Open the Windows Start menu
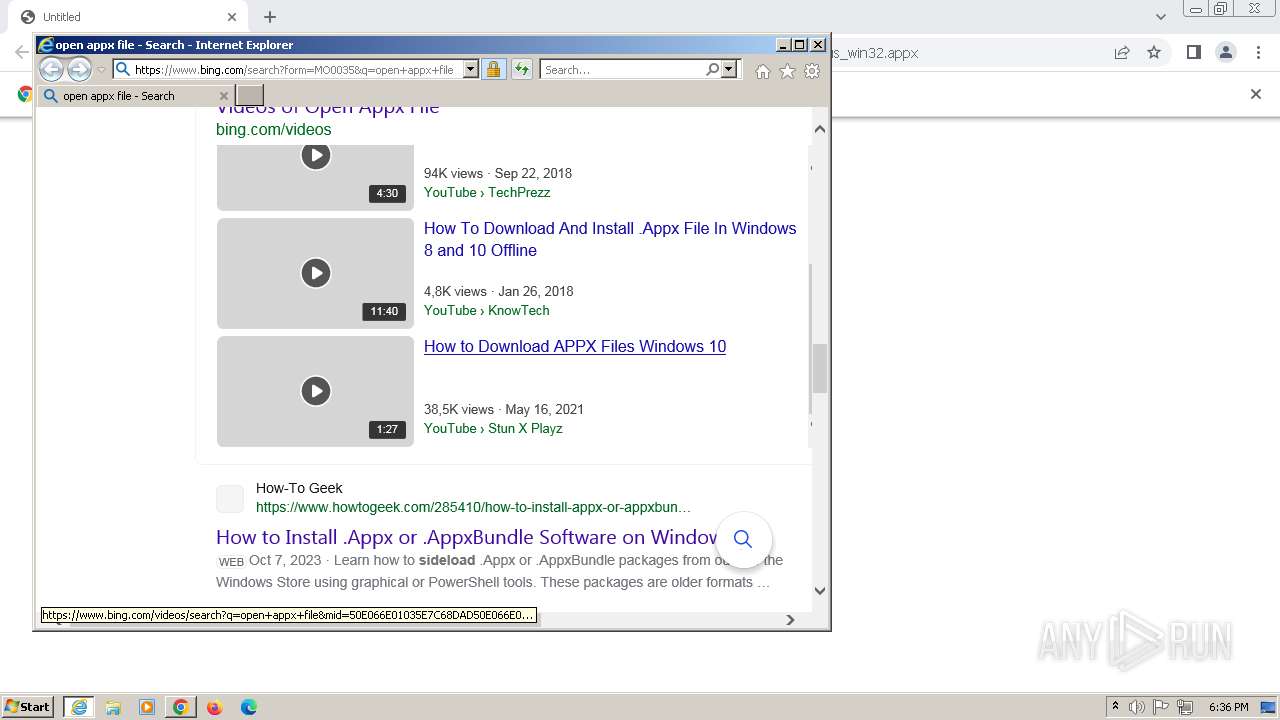Screen dimensions: 1280x720 point(28,707)
